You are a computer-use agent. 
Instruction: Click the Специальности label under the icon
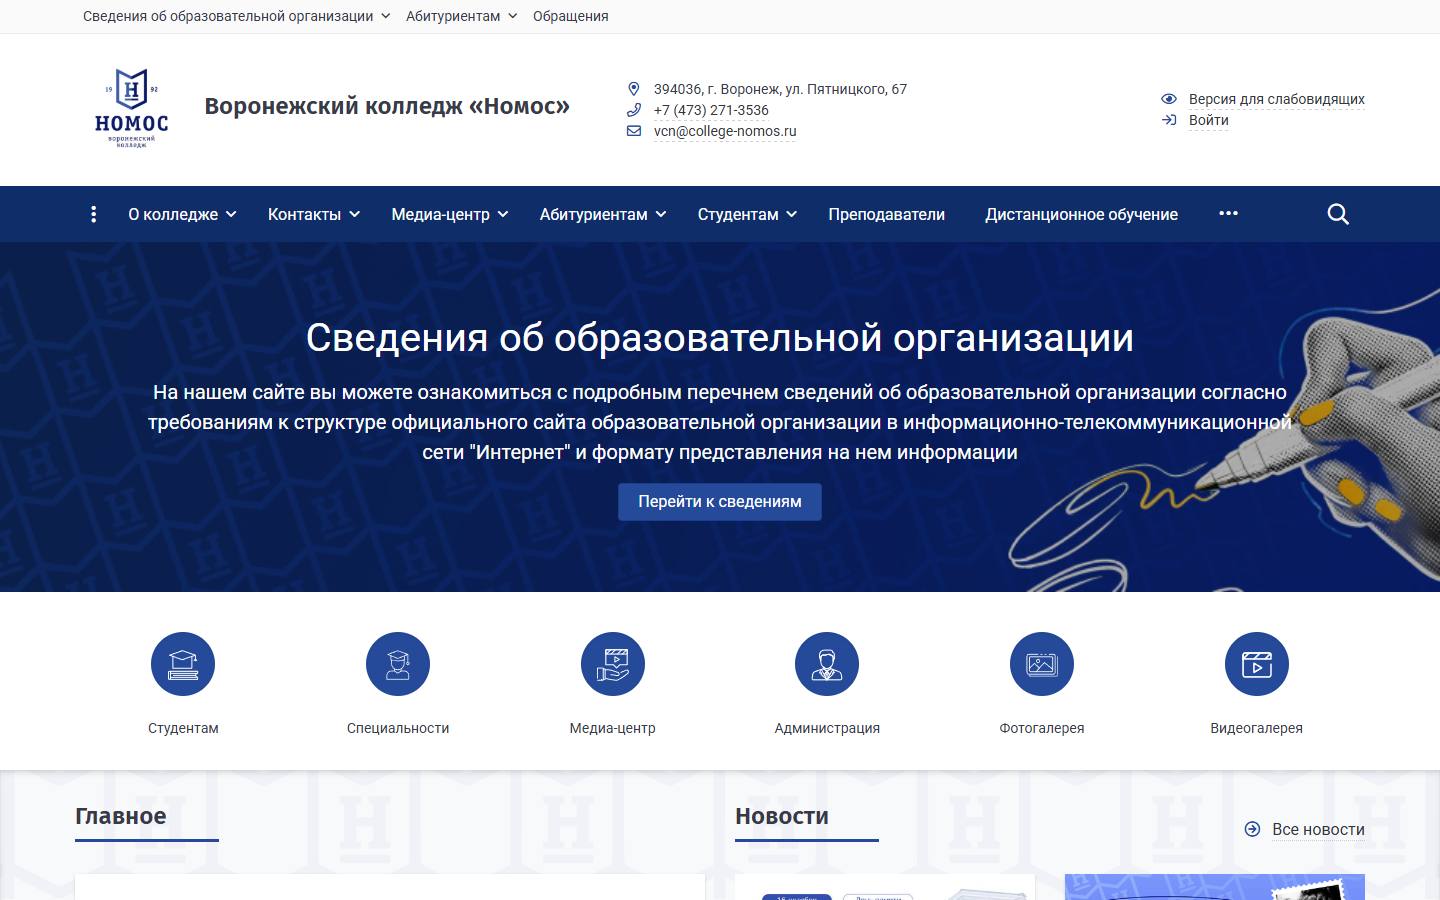(x=398, y=728)
